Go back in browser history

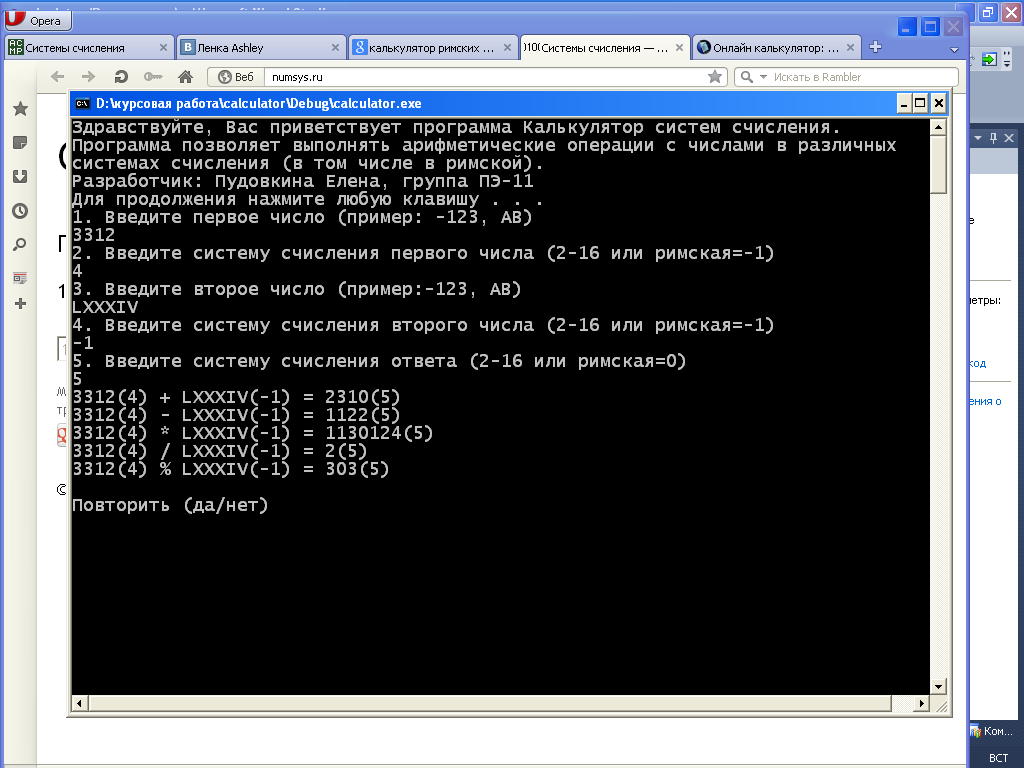click(x=57, y=77)
